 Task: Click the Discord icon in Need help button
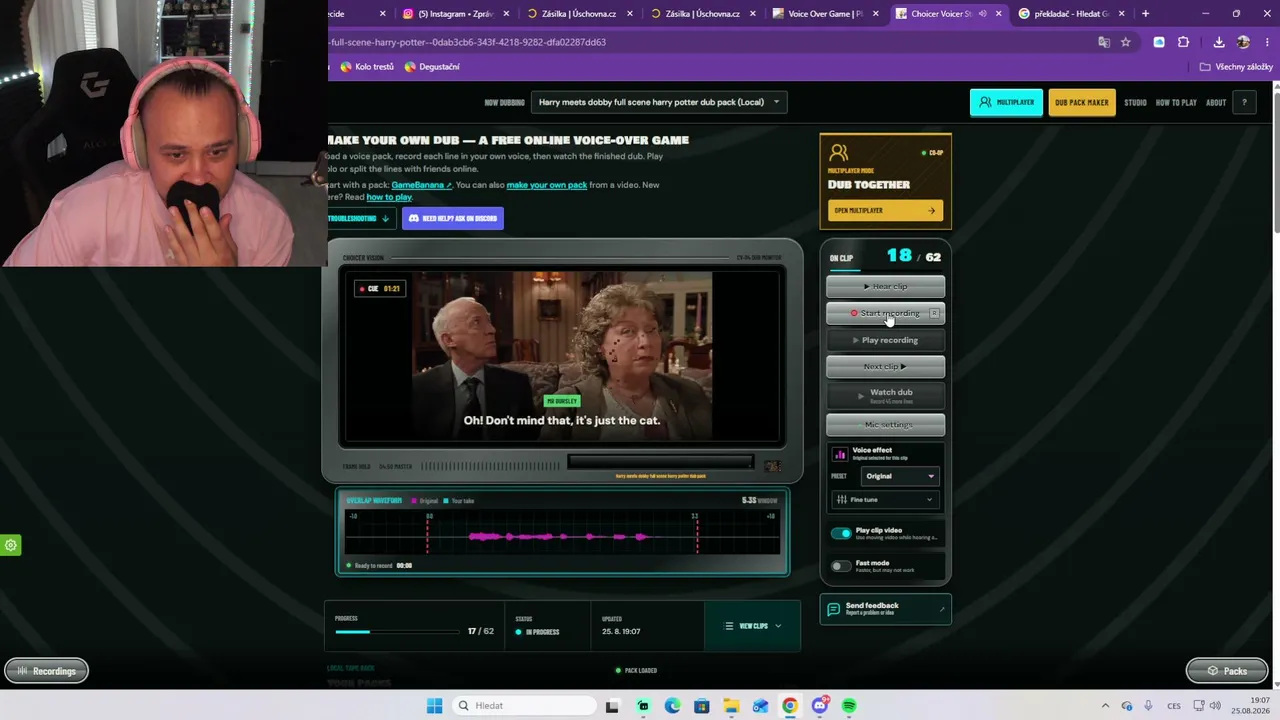[414, 218]
